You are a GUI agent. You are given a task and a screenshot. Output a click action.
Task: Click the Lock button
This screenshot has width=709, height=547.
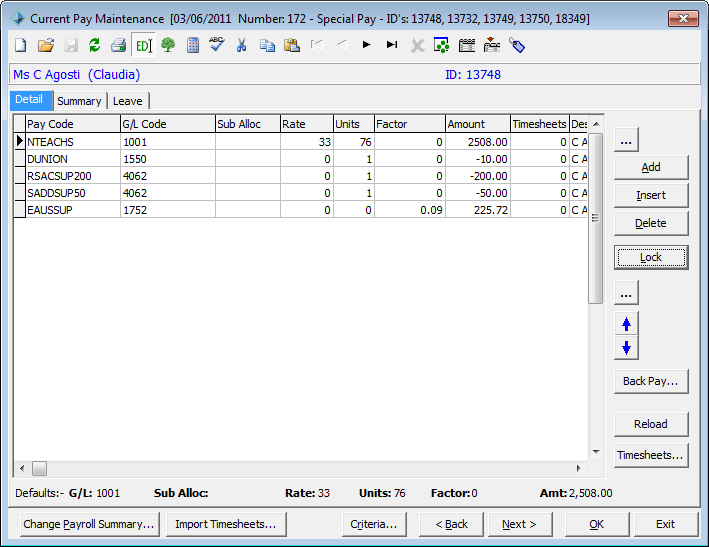point(651,257)
